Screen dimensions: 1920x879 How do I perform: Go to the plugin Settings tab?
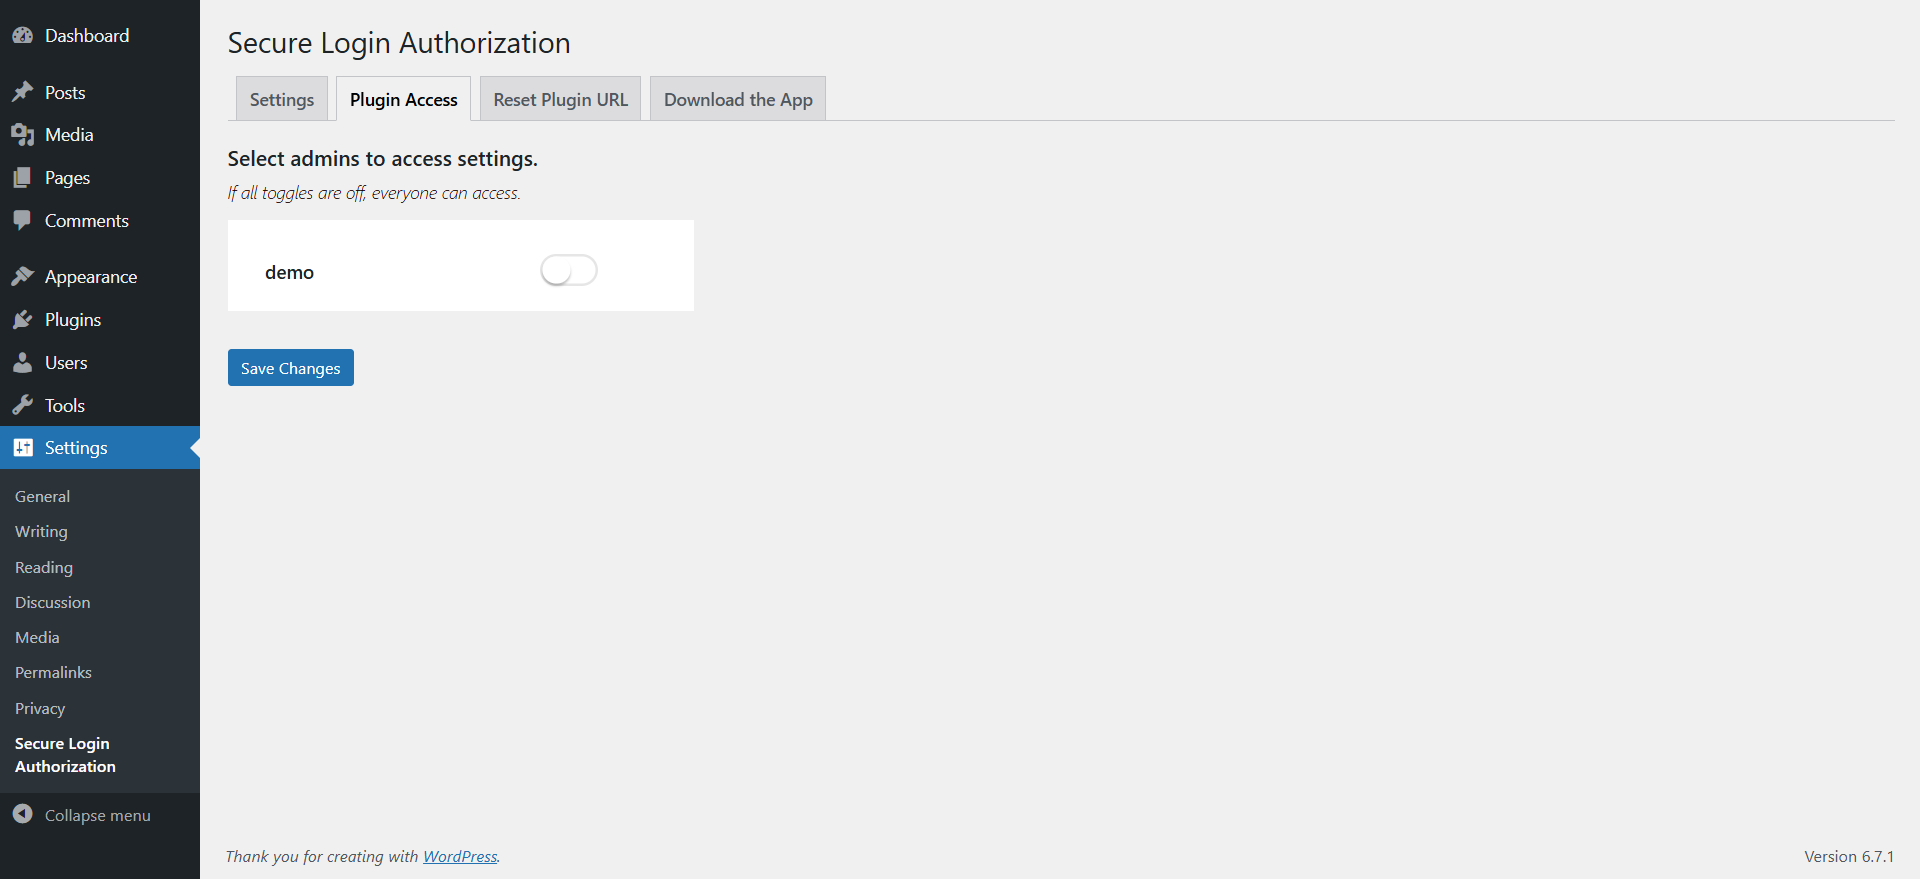(x=282, y=100)
